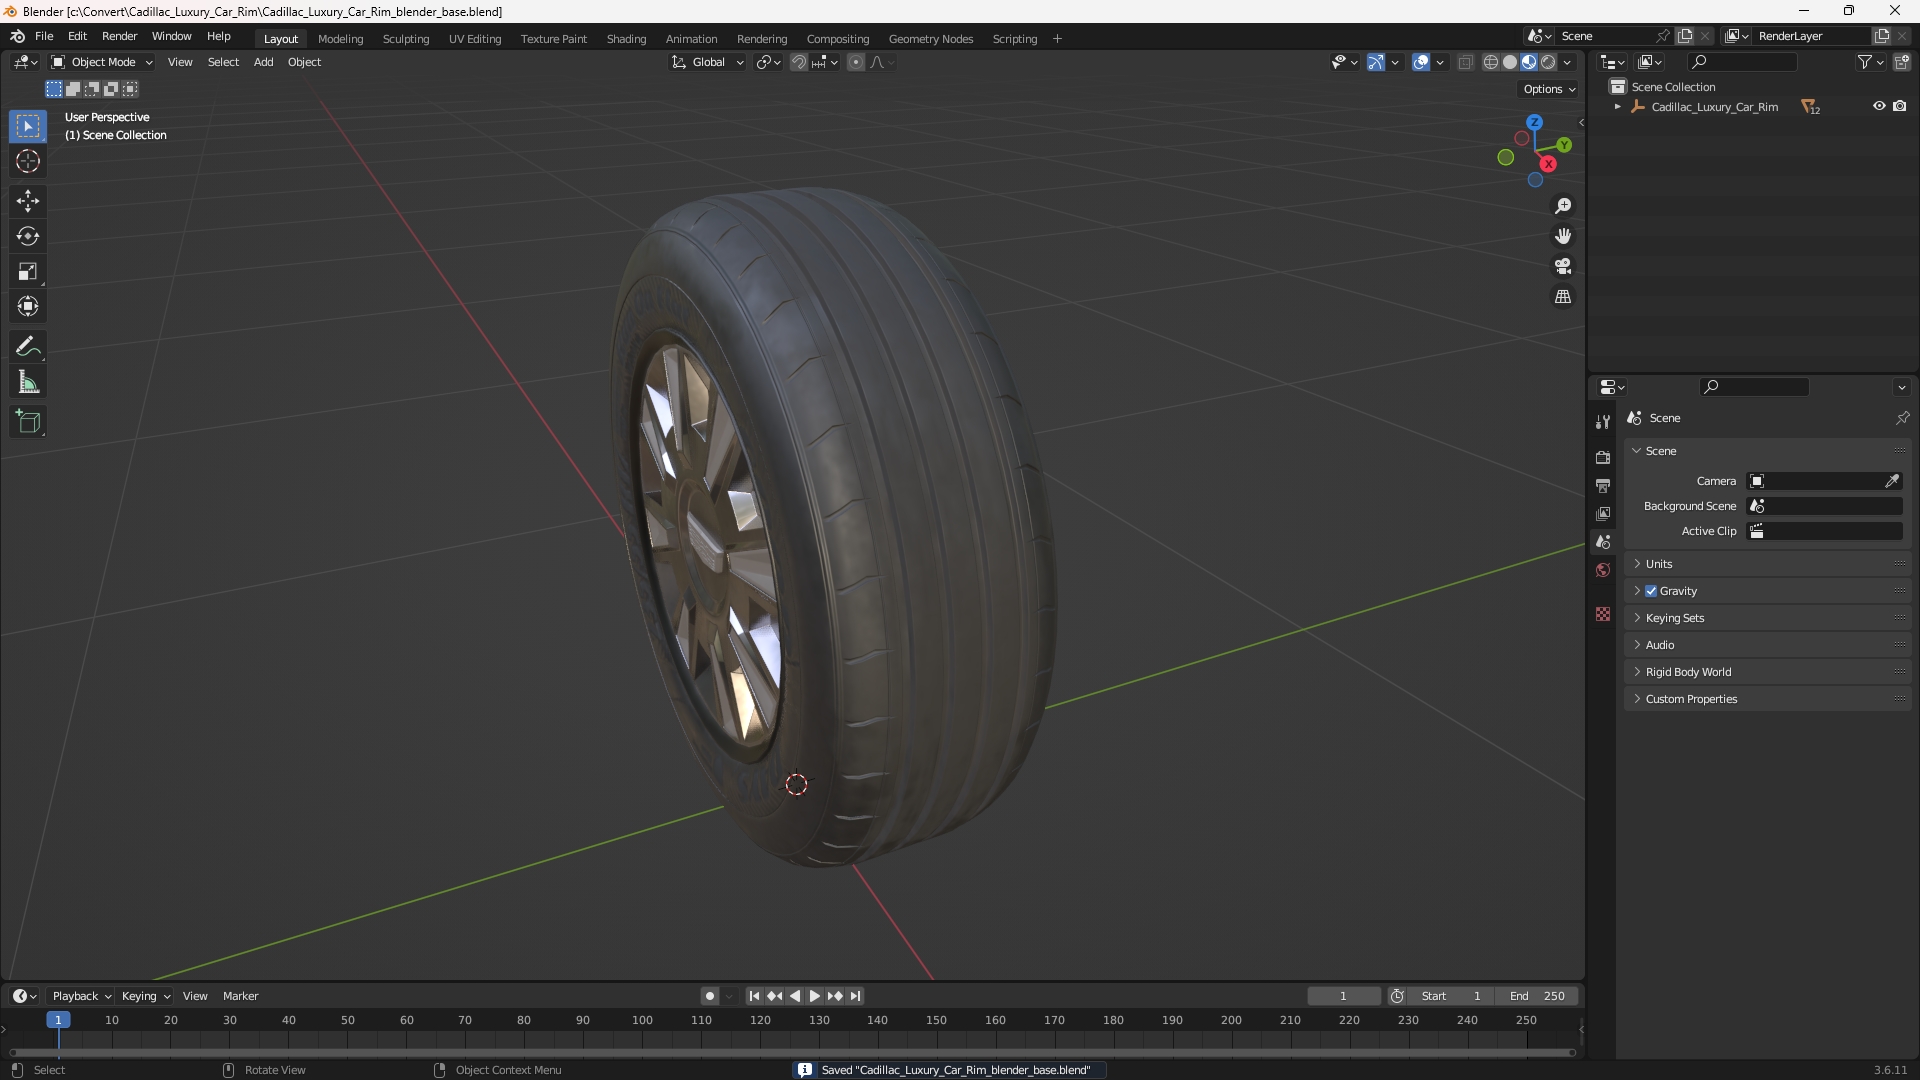Toggle snapping magnet icon in header

[x=799, y=62]
